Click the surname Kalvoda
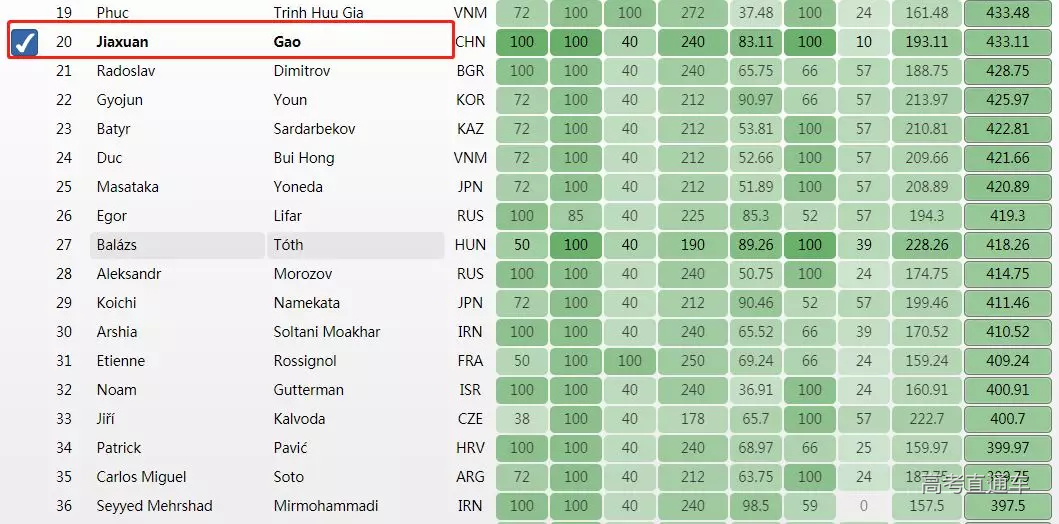Viewport: 1059px width, 524px height. pos(299,419)
